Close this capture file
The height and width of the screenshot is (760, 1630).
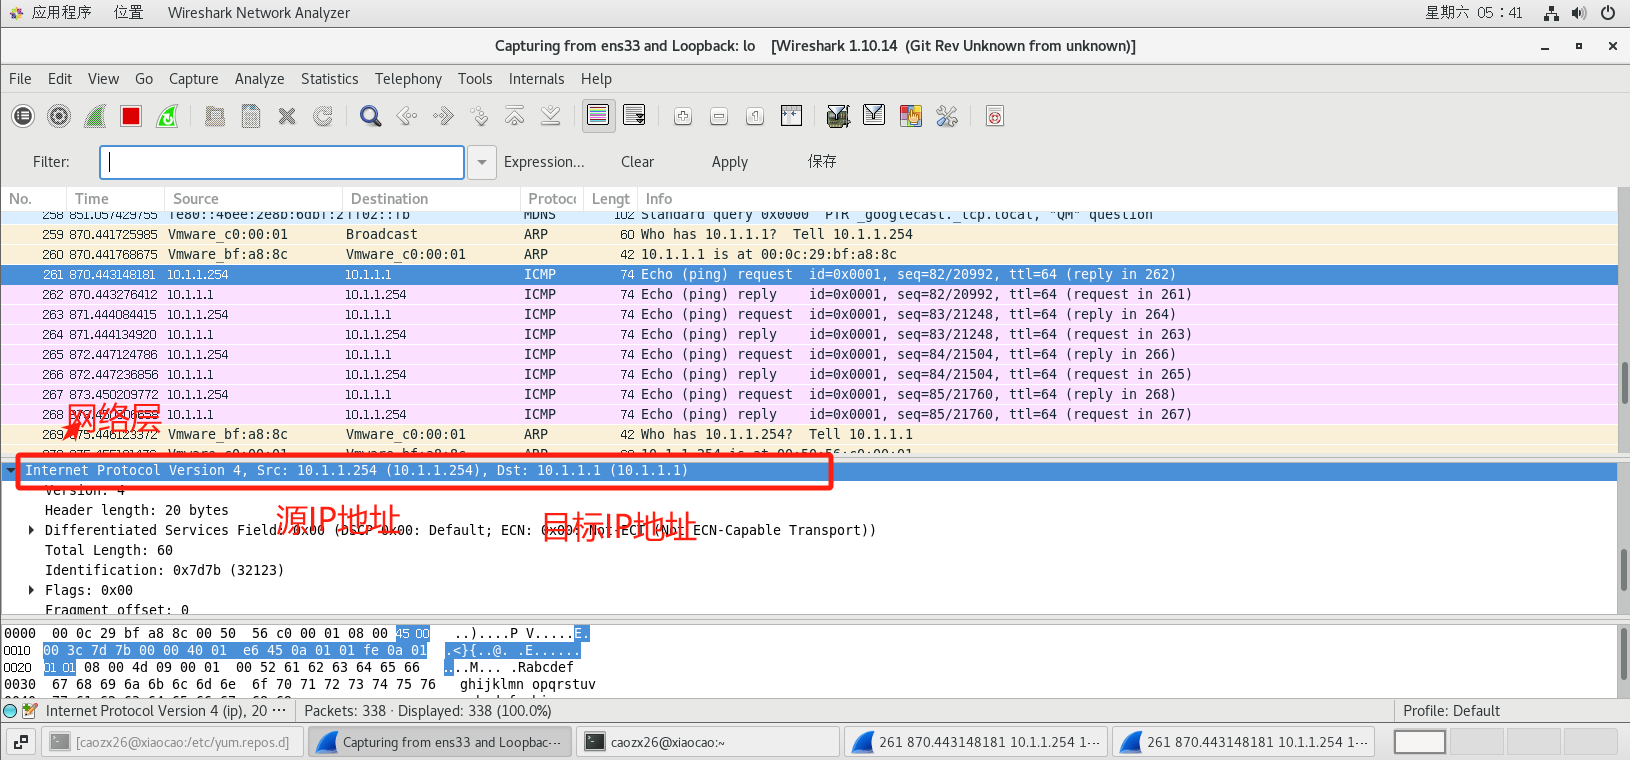[287, 116]
